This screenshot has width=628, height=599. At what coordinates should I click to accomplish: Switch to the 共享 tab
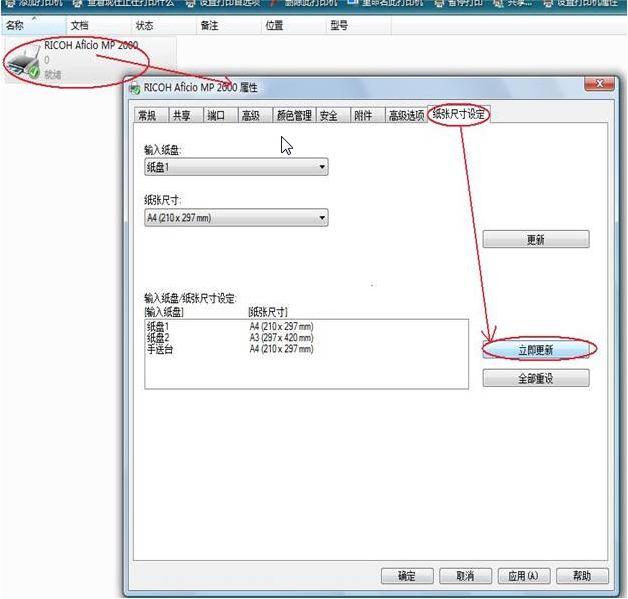[x=181, y=116]
